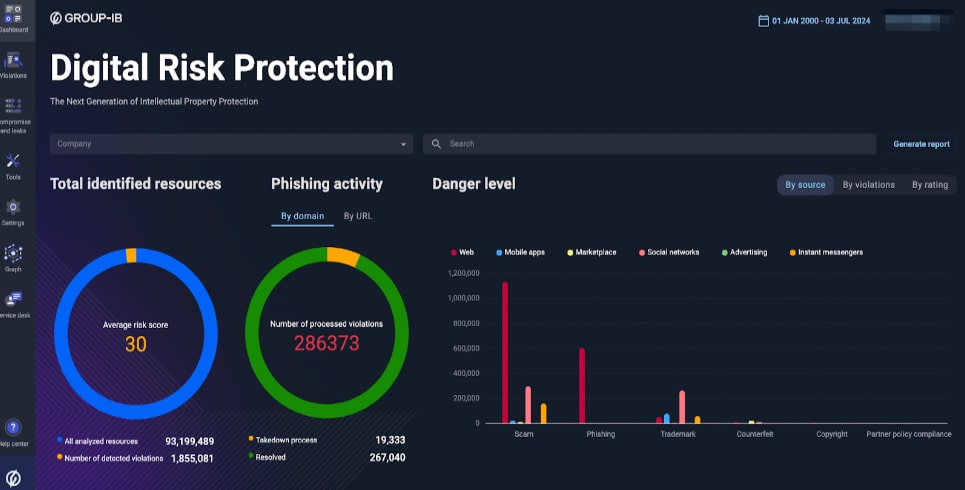The width and height of the screenshot is (965, 490).
Task: Toggle the Marketplace legend series
Action: click(592, 252)
